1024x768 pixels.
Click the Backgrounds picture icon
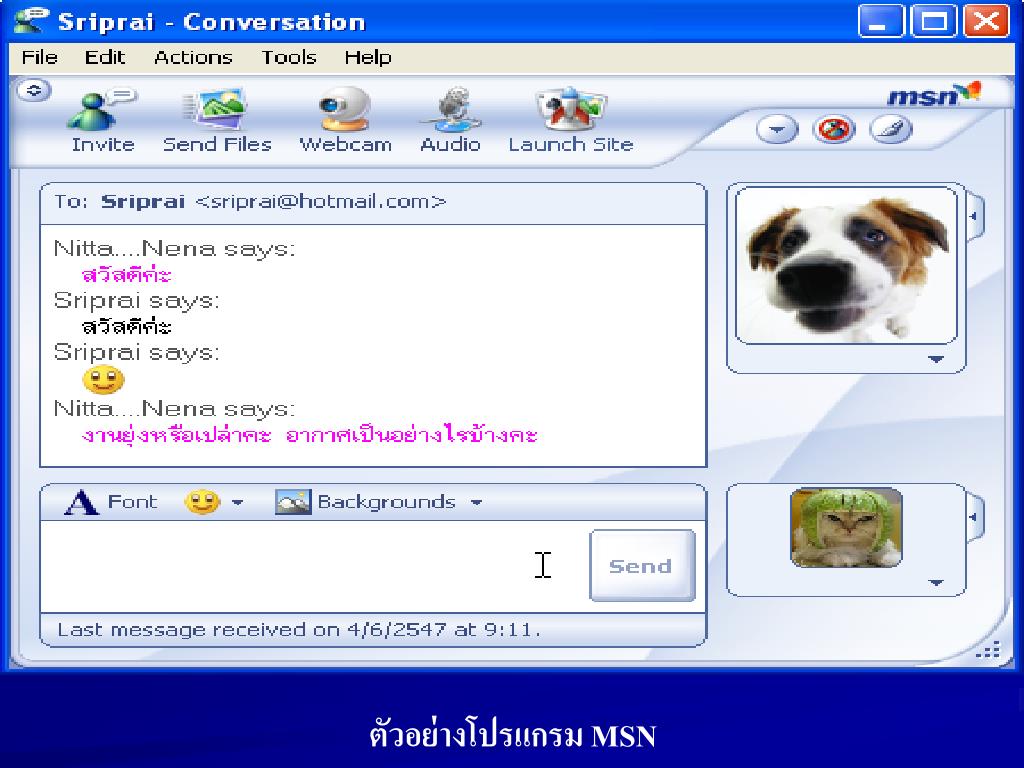pyautogui.click(x=293, y=502)
